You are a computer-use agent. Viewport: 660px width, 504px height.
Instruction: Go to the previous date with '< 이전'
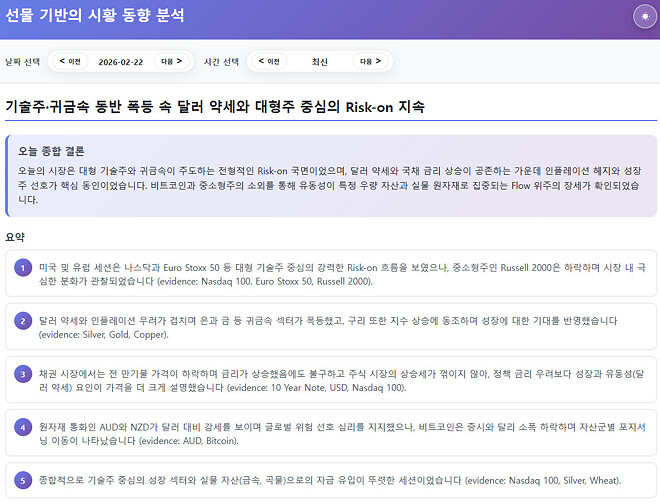pos(70,61)
